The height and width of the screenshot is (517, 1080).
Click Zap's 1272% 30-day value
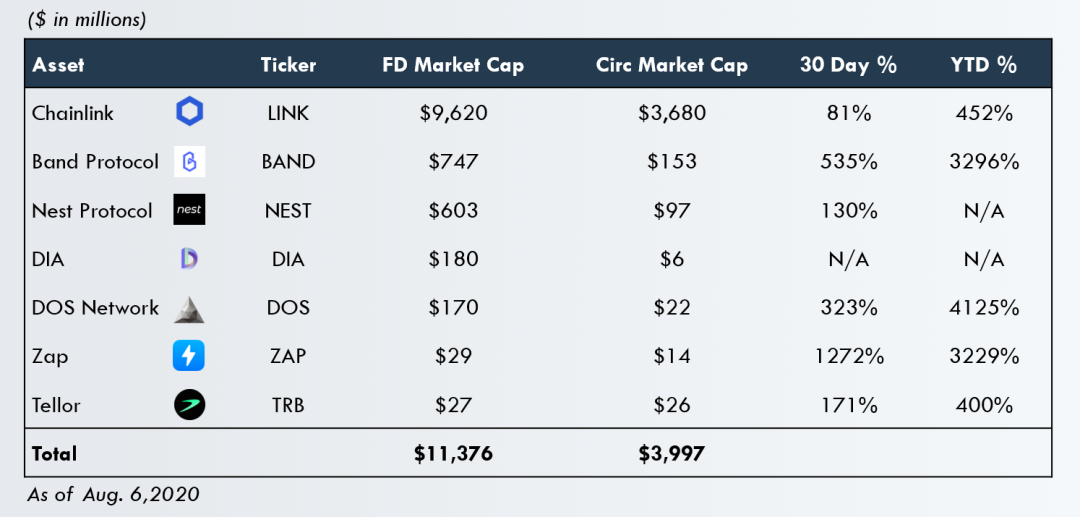[849, 357]
